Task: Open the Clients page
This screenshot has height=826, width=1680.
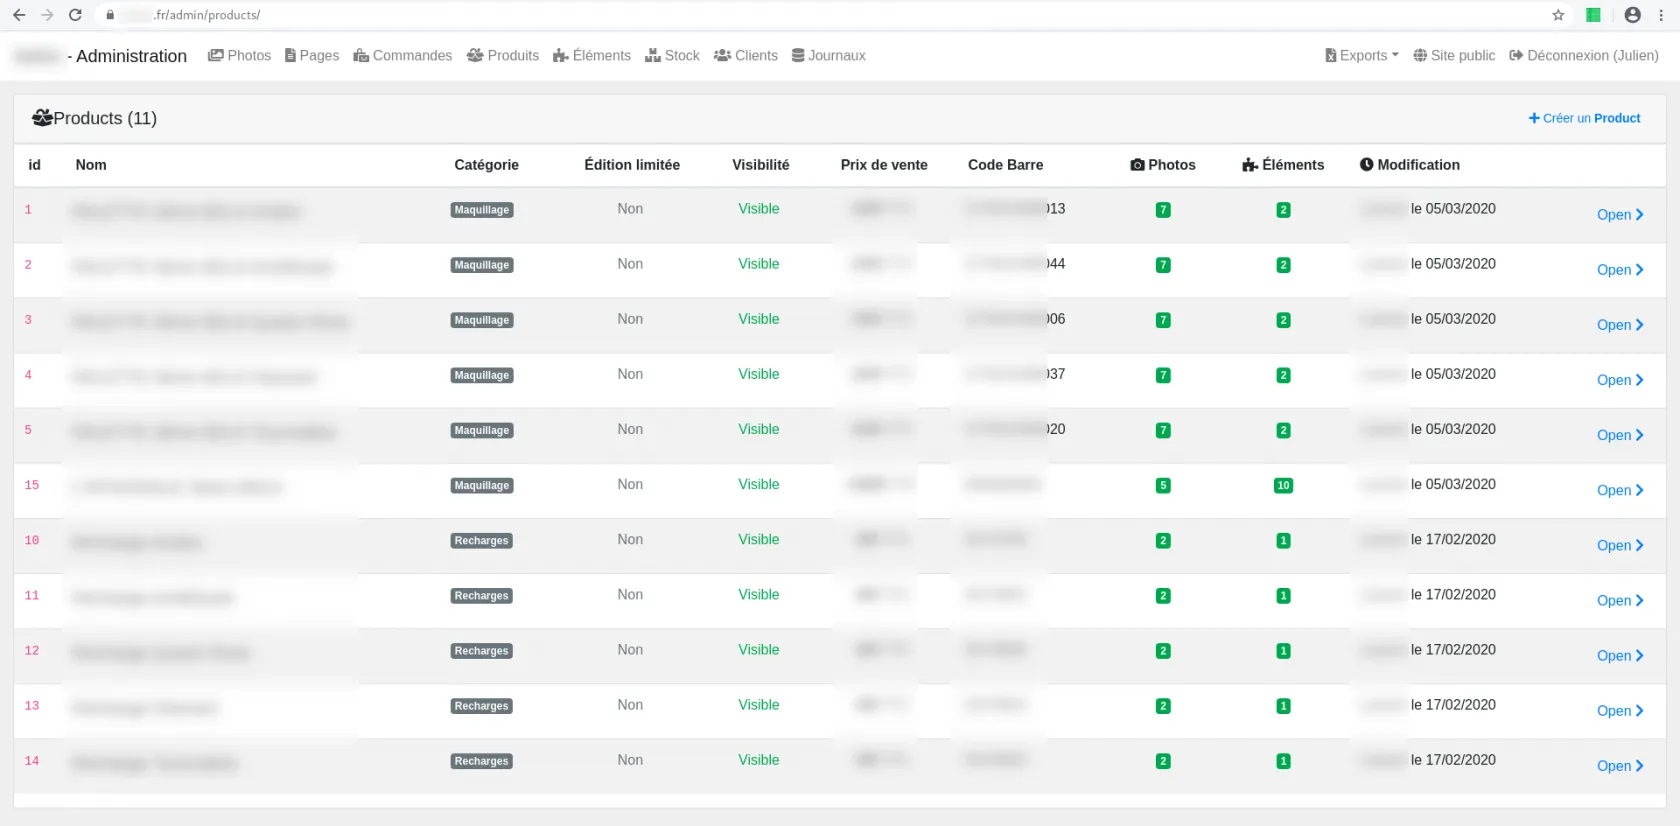Action: point(746,56)
